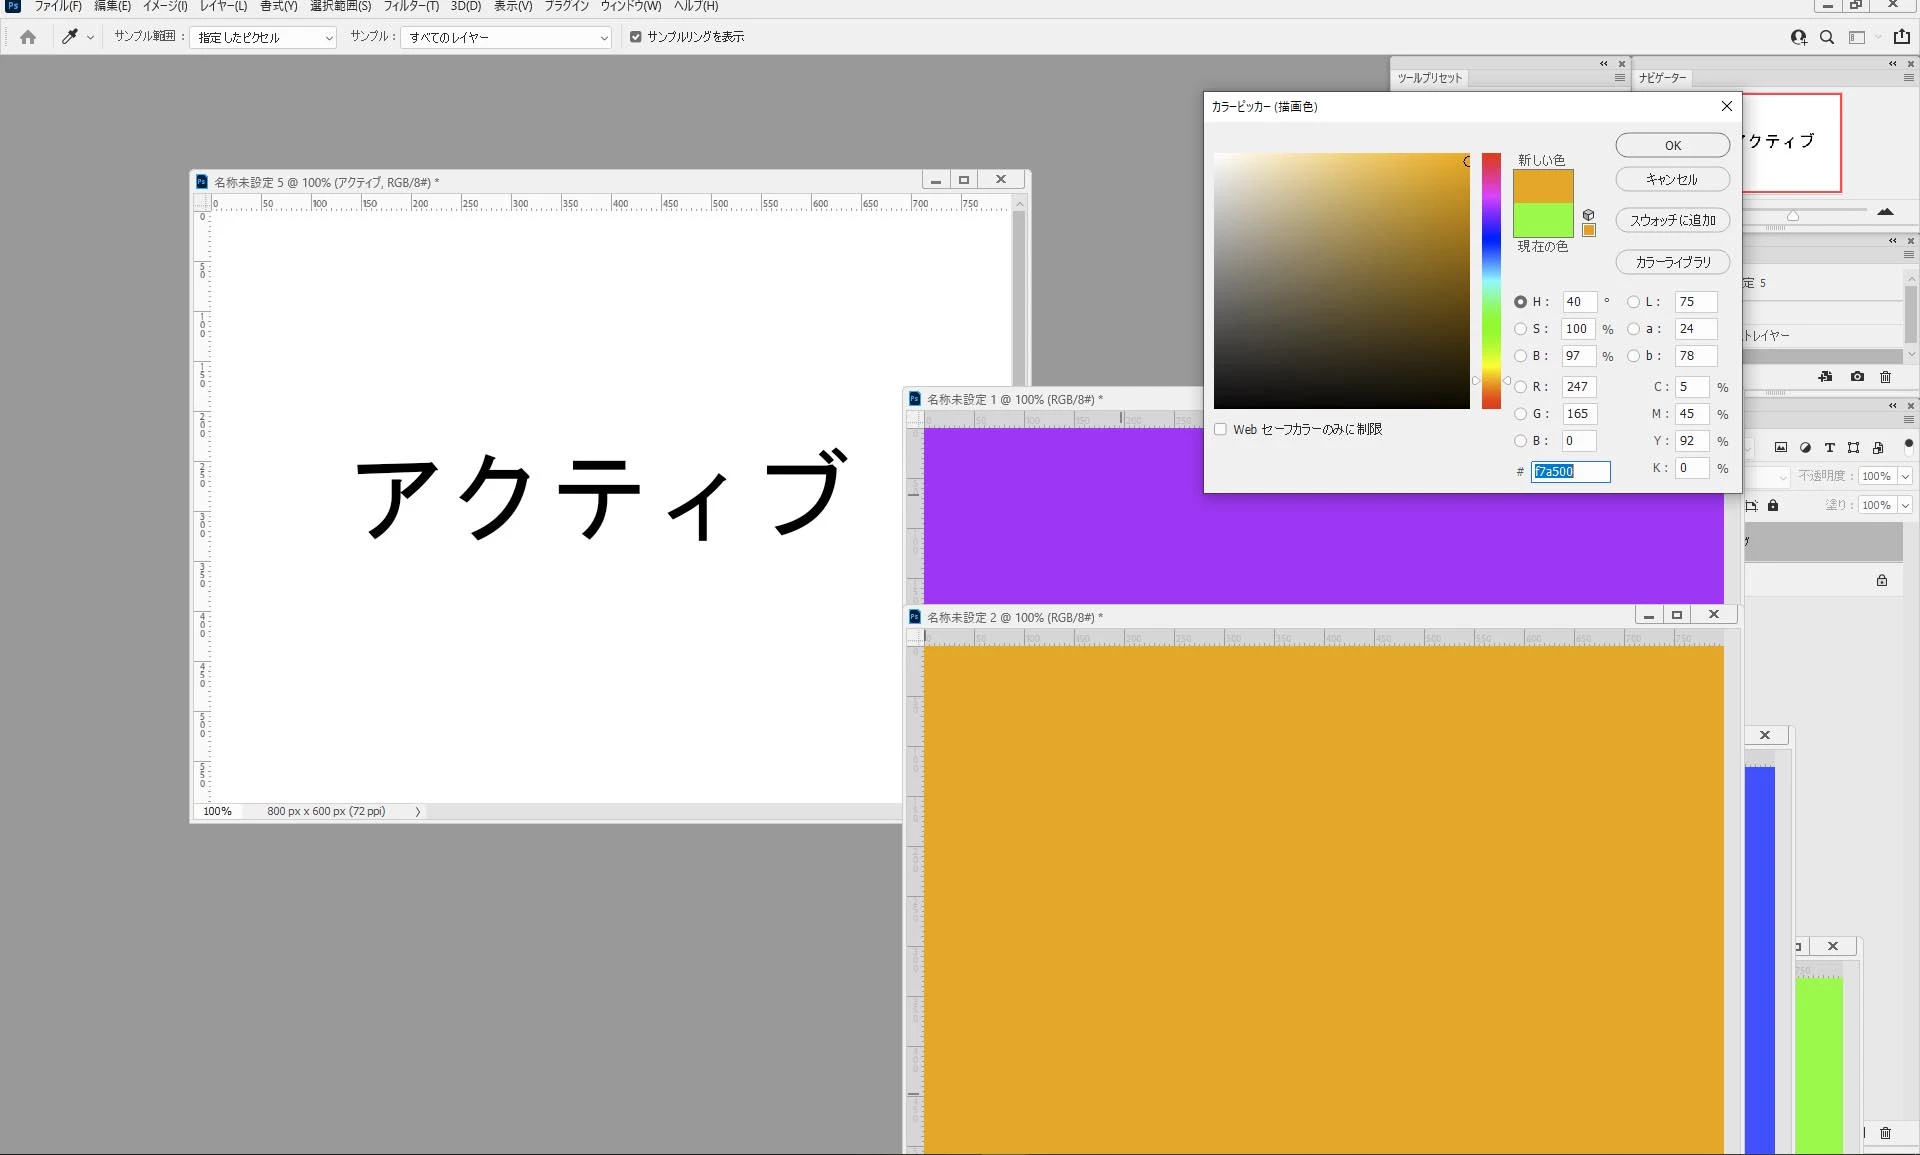
Task: Click the camera new snapshot icon
Action: tap(1857, 377)
